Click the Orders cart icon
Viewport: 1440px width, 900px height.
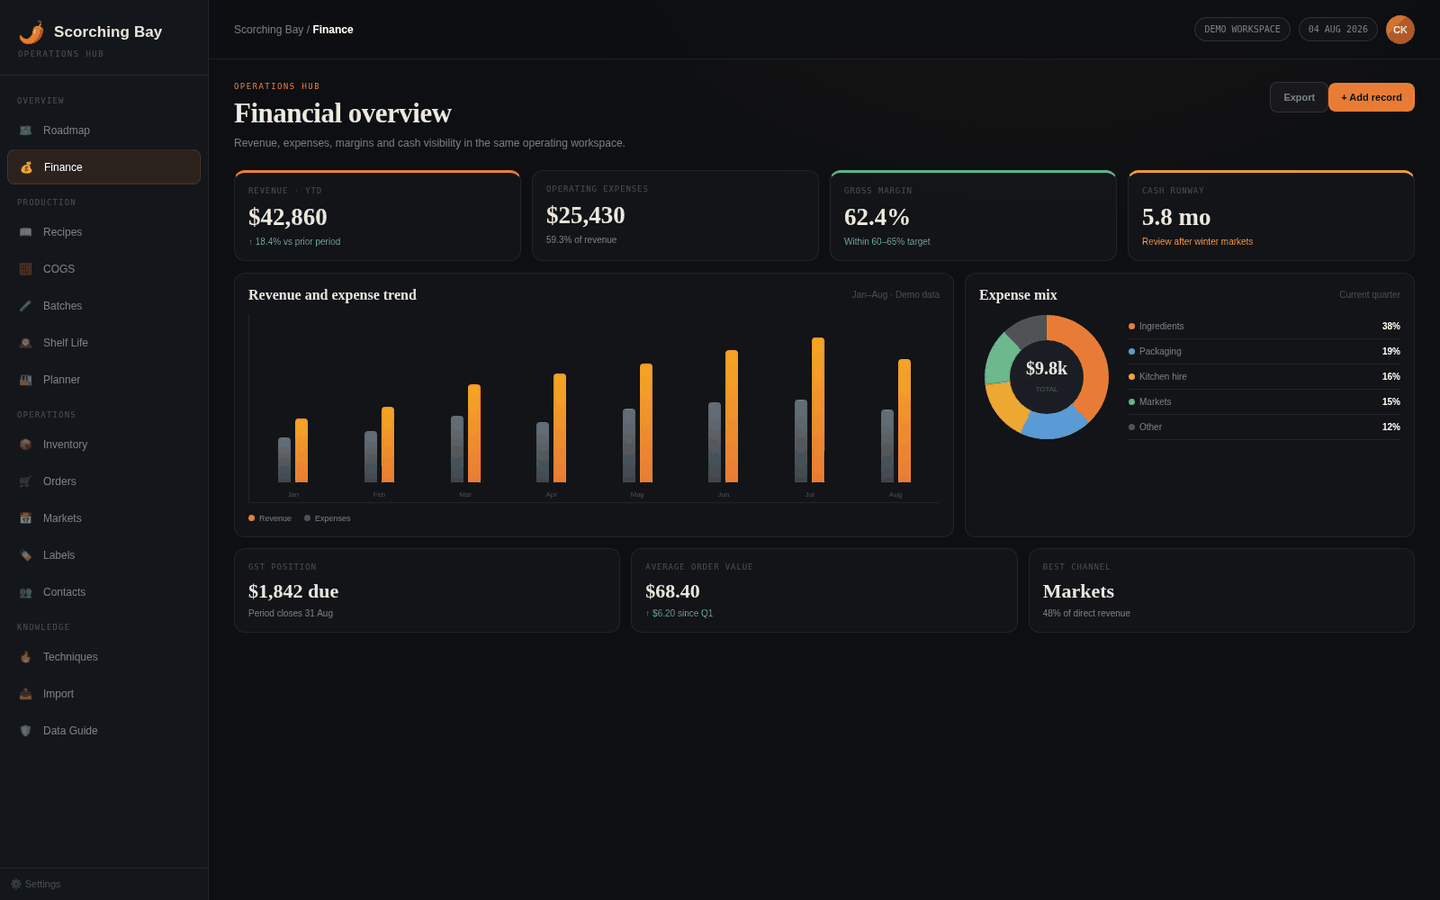pyautogui.click(x=26, y=482)
